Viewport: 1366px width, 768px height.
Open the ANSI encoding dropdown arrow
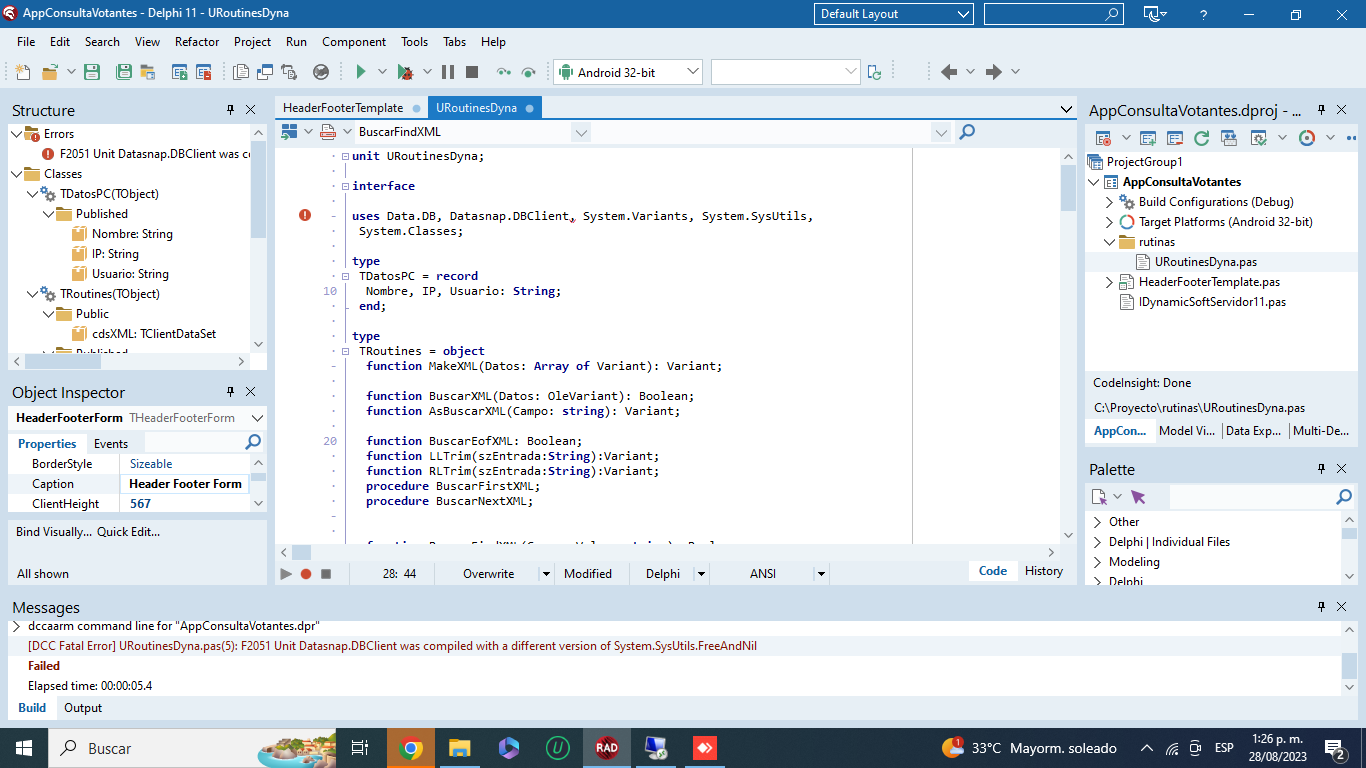click(821, 574)
